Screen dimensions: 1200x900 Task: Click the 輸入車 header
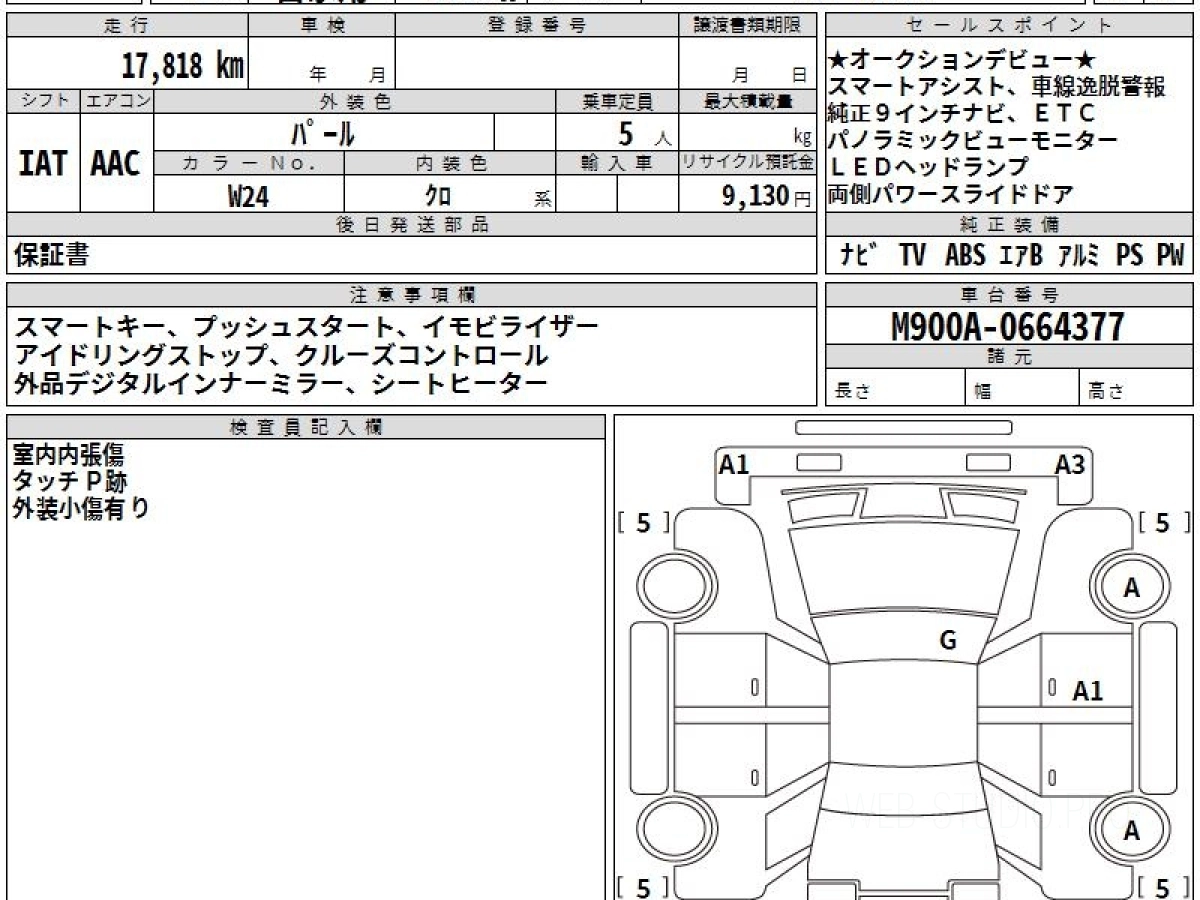click(617, 163)
